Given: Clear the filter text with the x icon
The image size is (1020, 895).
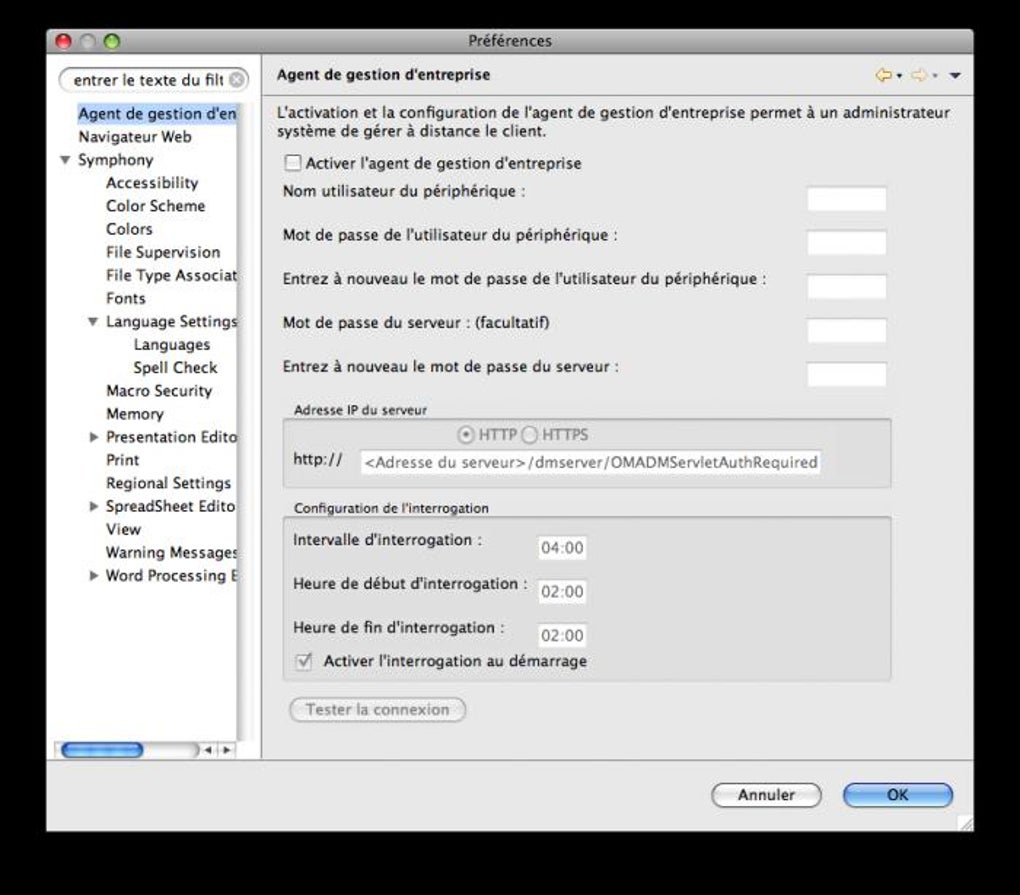Looking at the screenshot, I should (x=238, y=79).
